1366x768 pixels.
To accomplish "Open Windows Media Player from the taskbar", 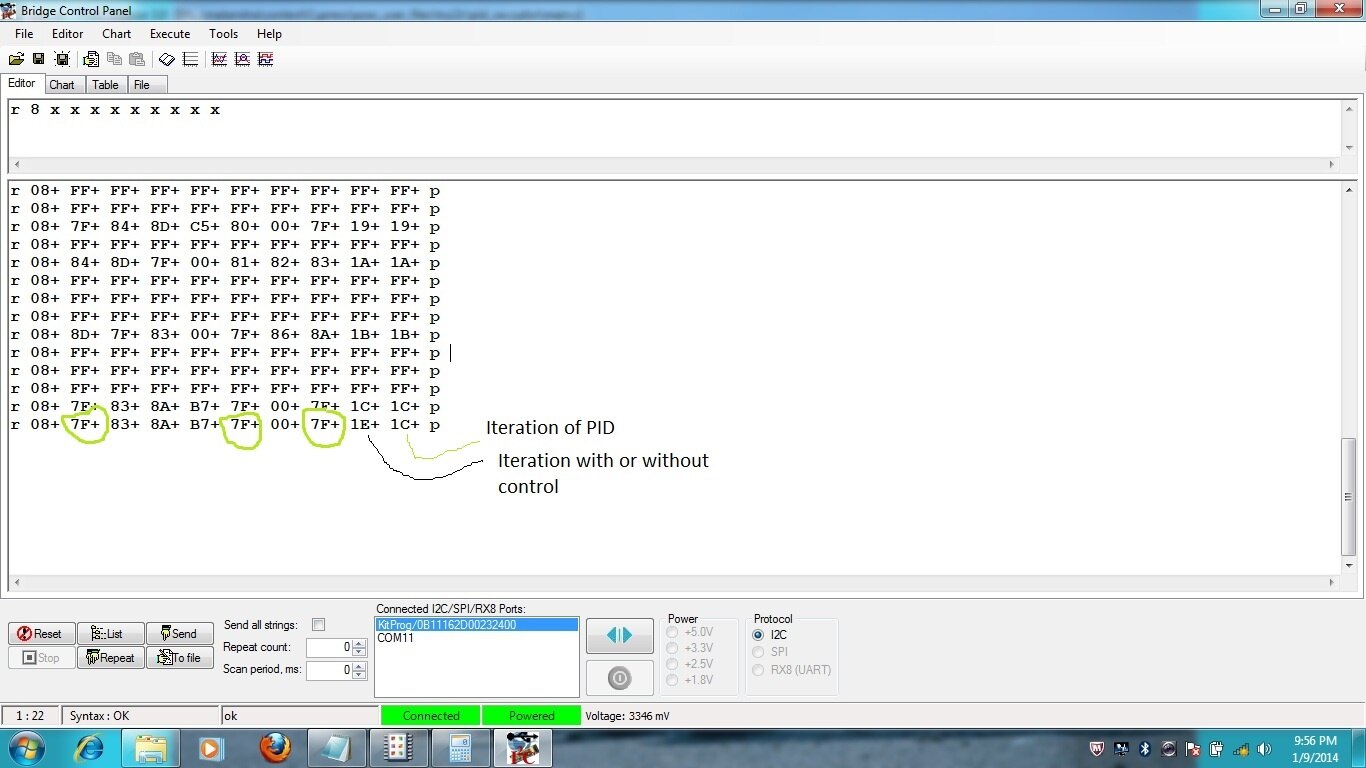I will [211, 748].
